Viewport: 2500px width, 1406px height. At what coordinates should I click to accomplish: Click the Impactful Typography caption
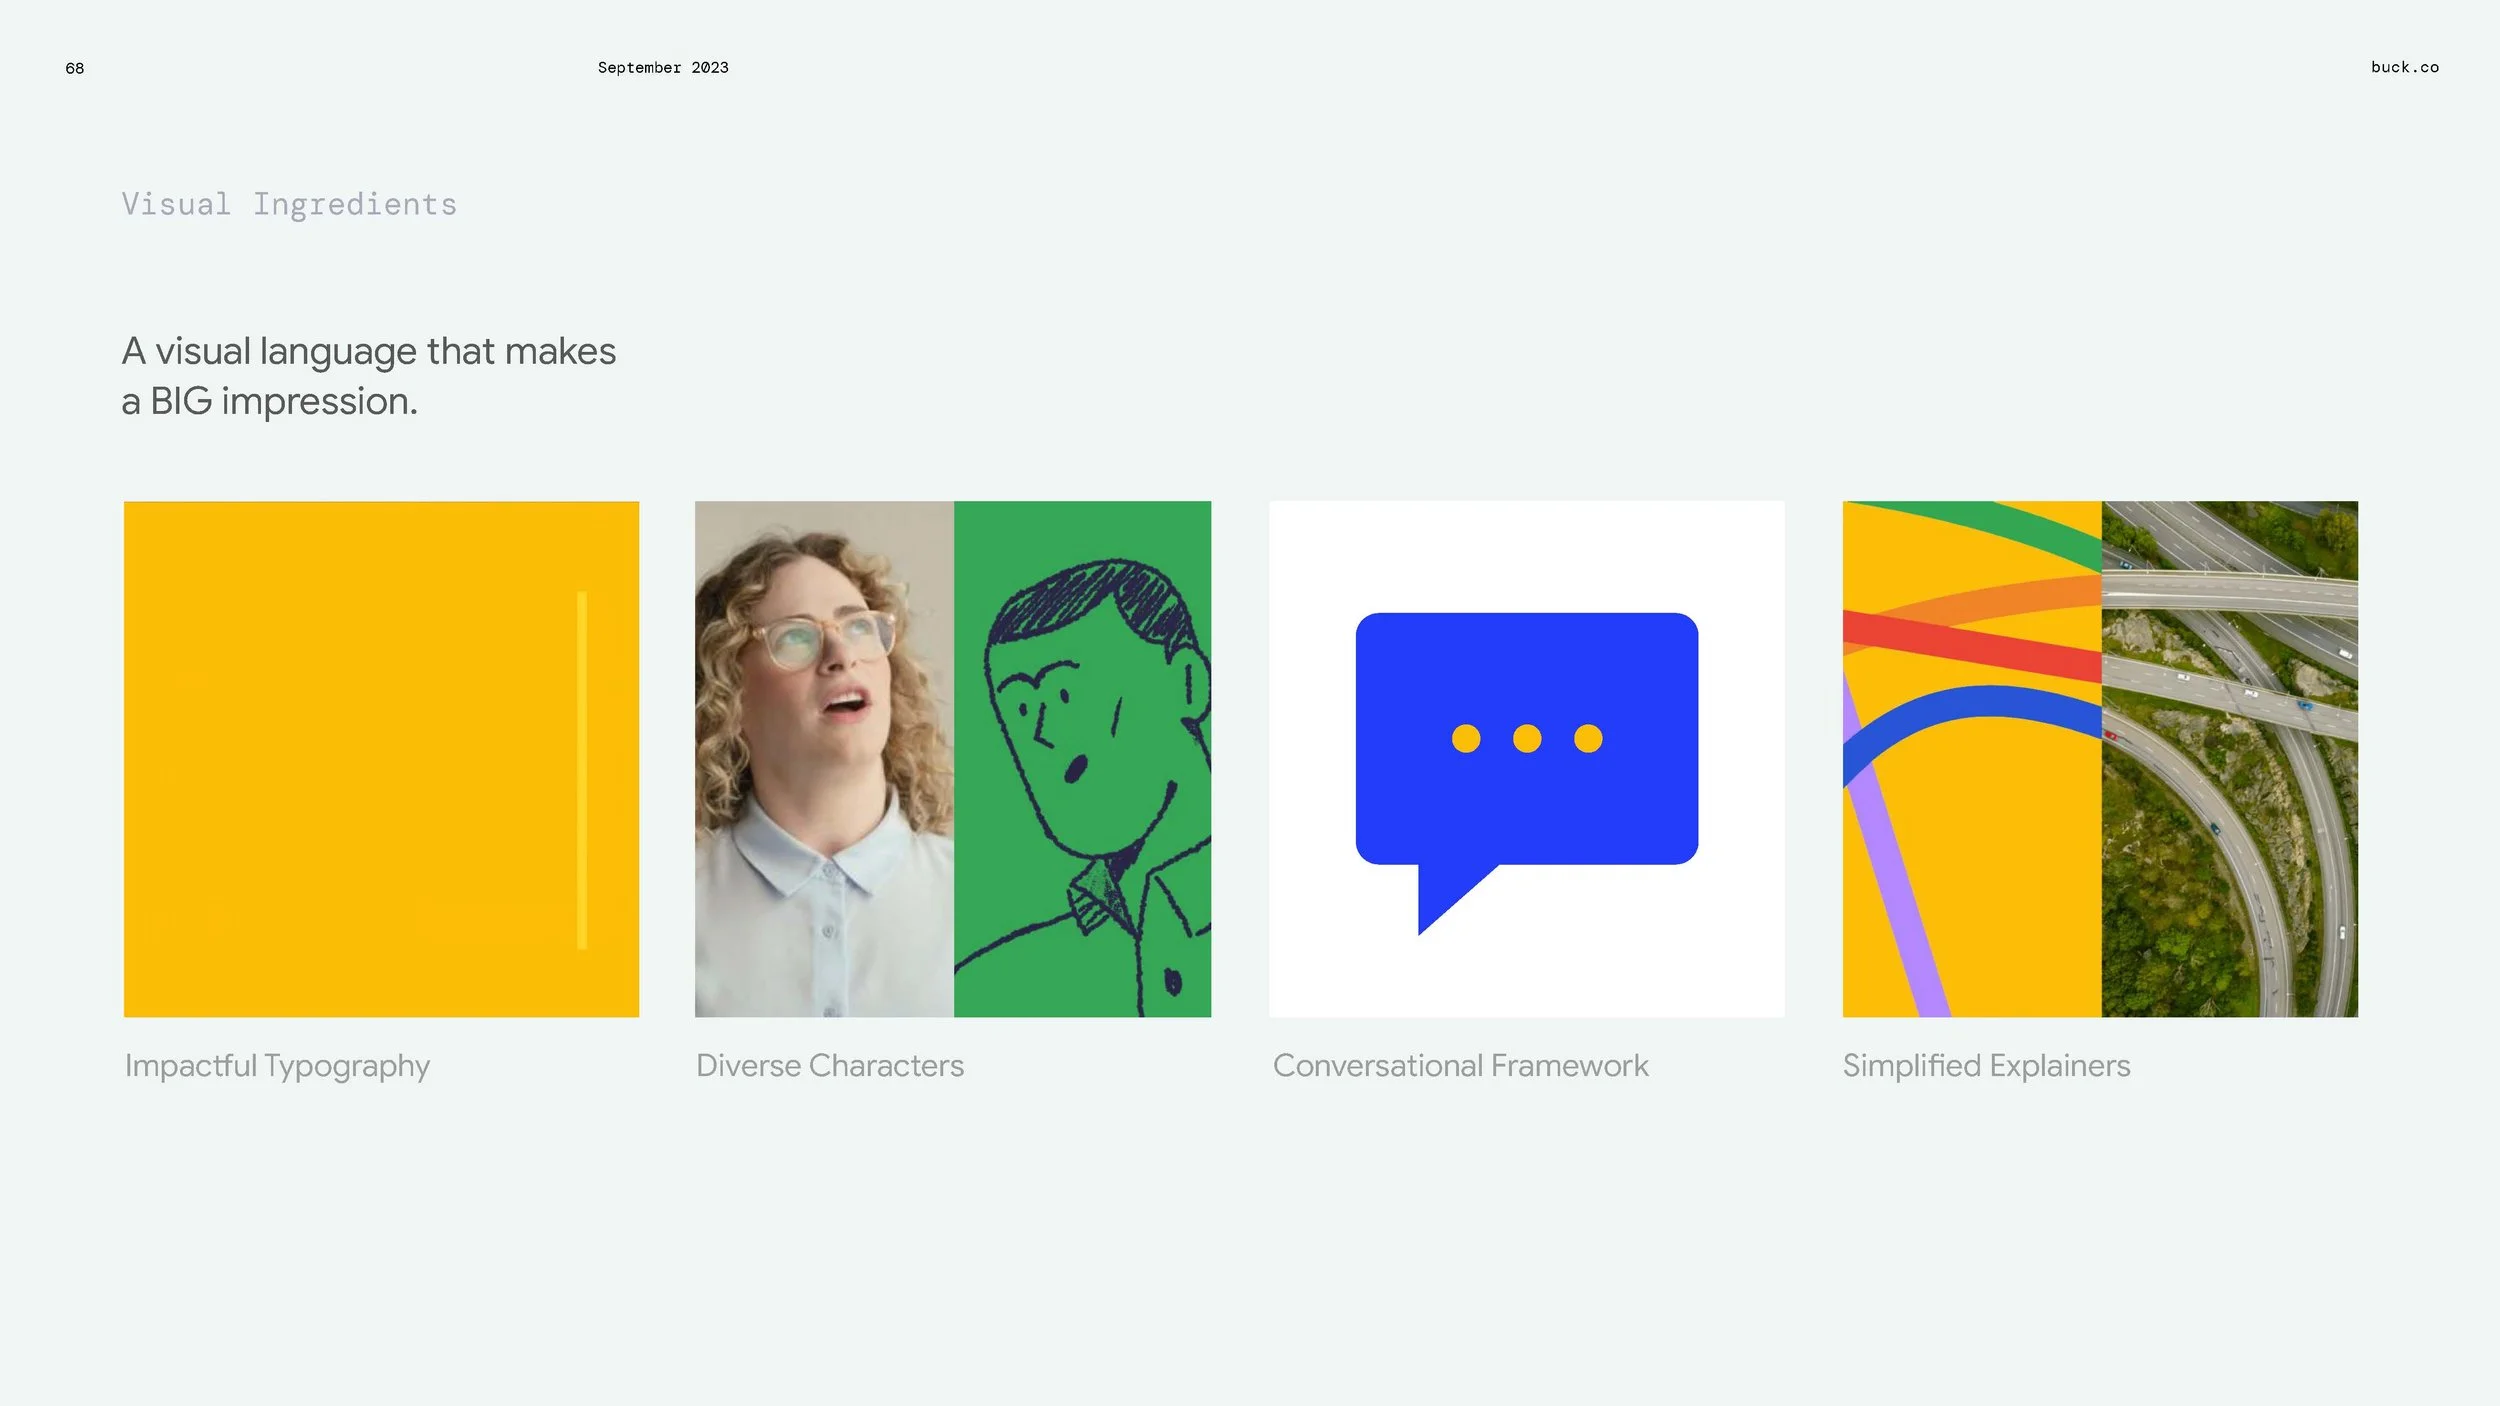click(277, 1066)
